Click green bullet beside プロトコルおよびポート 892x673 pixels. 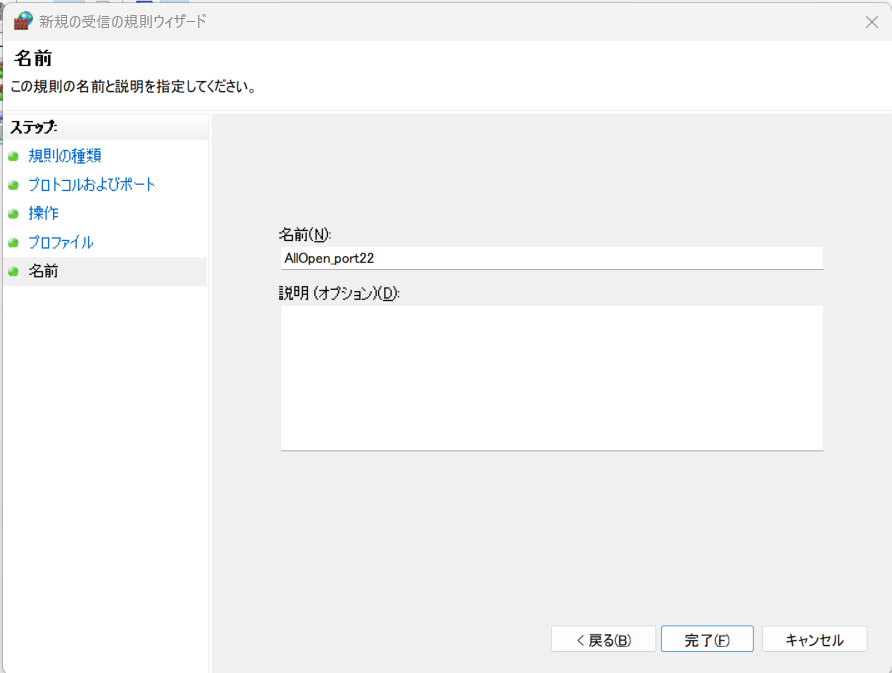pyautogui.click(x=13, y=186)
